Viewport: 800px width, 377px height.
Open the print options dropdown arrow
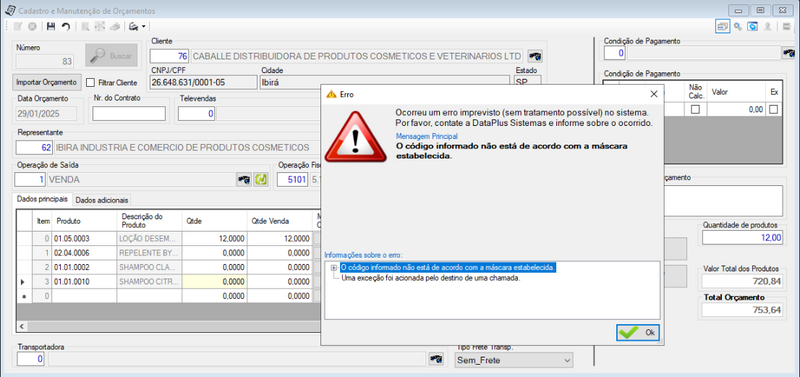coord(143,27)
